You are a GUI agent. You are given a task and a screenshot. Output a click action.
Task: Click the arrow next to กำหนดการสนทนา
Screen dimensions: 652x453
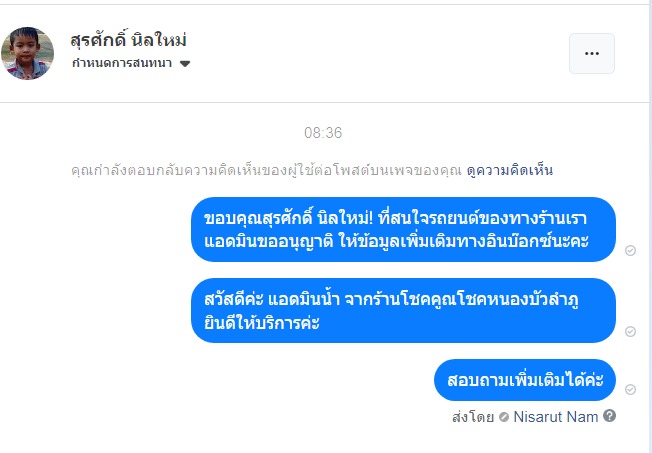coord(185,63)
